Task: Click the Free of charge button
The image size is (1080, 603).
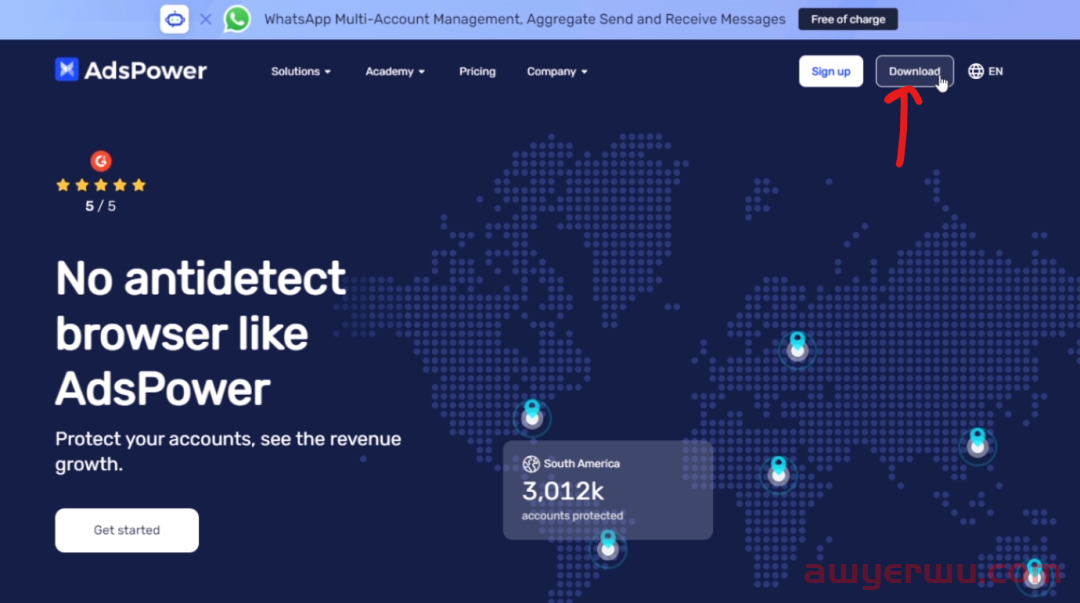Action: pyautogui.click(x=848, y=19)
